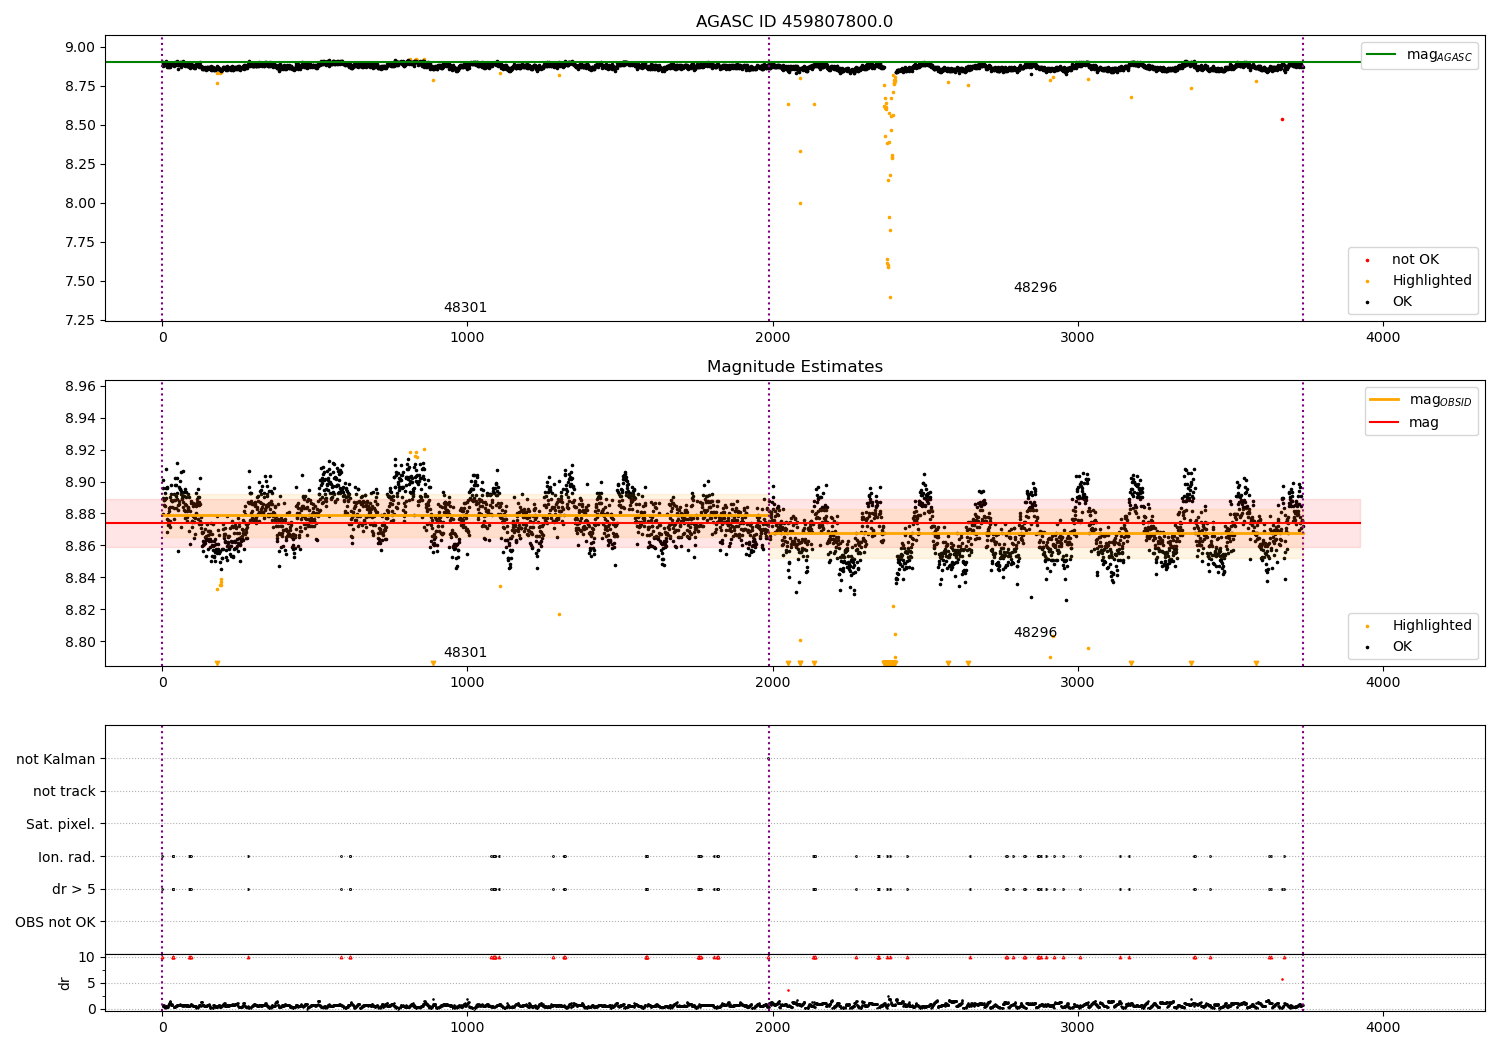Screen dimensions: 1500x1050
Task: Click the 4000 x-axis tick of the bottom plot
Action: [x=1383, y=1027]
